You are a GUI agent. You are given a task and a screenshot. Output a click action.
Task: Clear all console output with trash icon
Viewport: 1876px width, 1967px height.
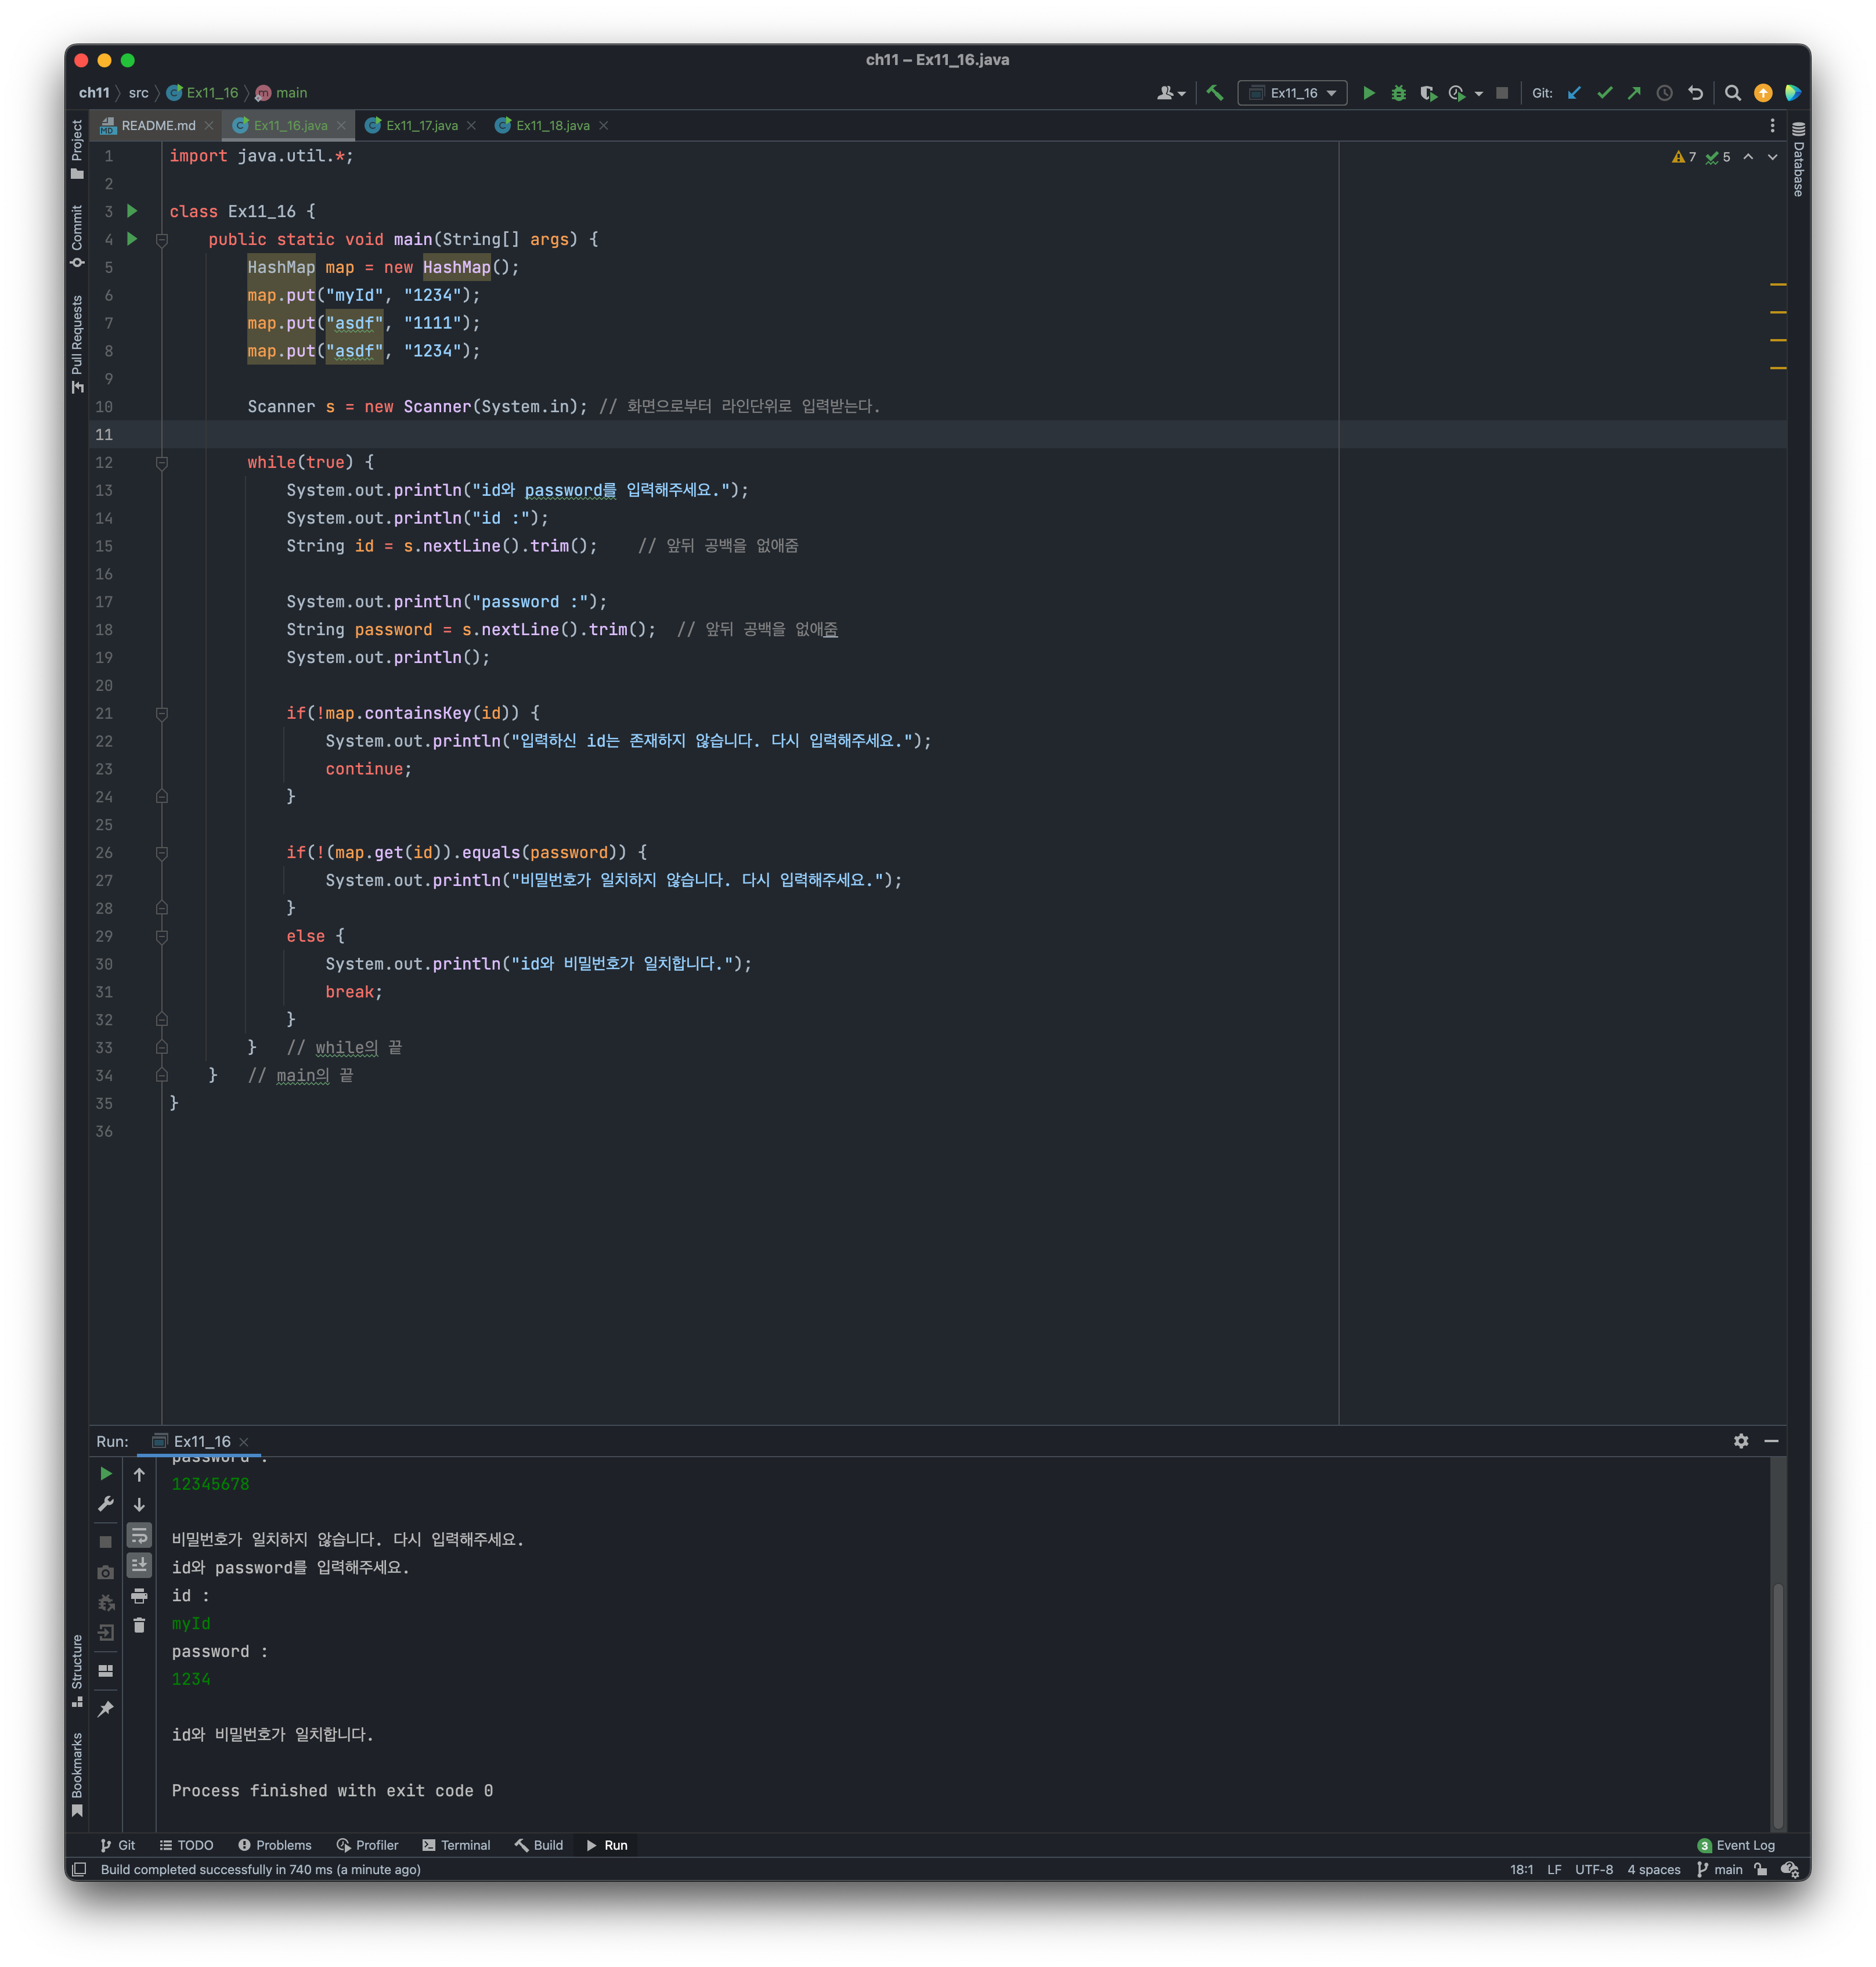pos(139,1625)
